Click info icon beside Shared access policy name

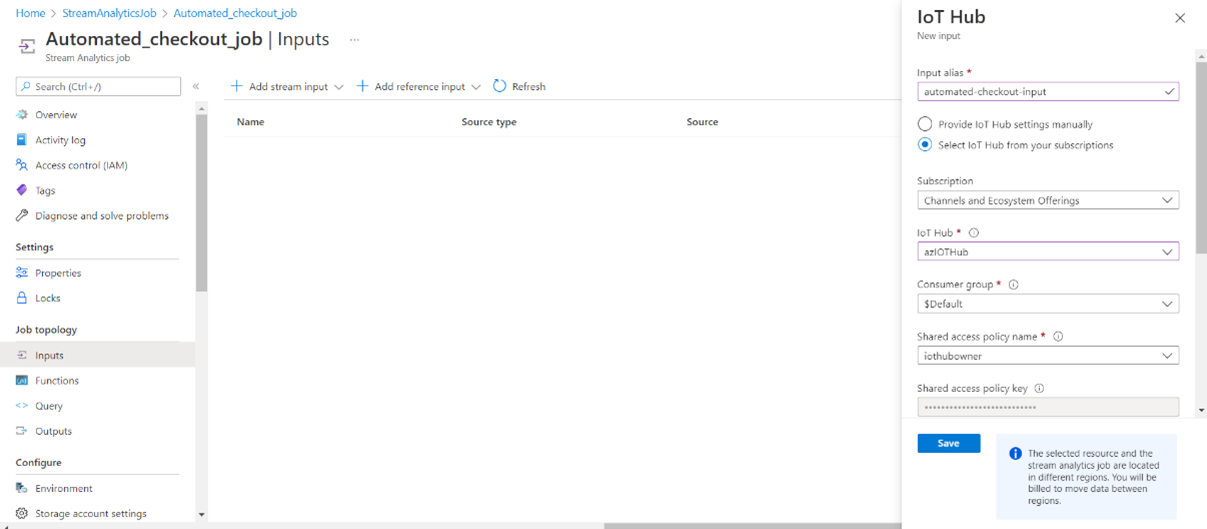[x=1058, y=337]
